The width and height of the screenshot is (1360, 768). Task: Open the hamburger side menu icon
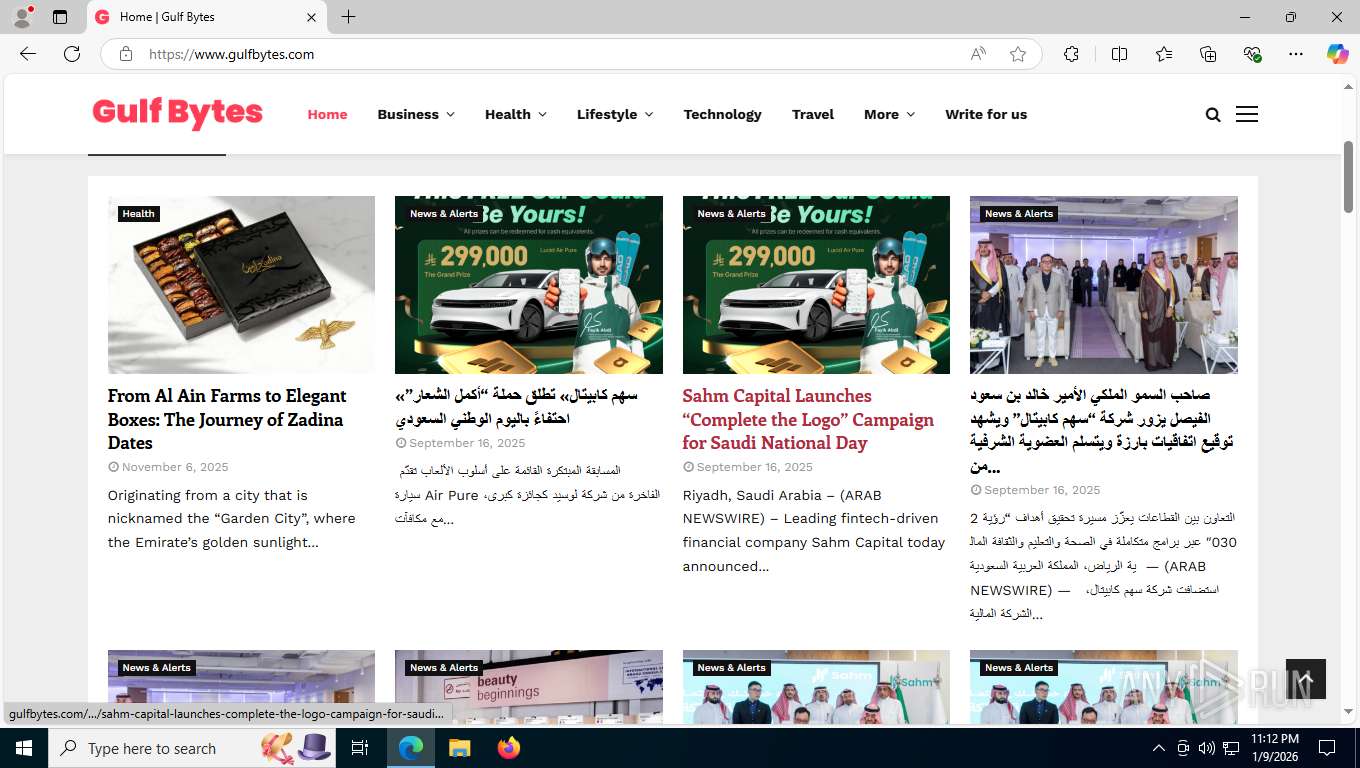pos(1247,114)
